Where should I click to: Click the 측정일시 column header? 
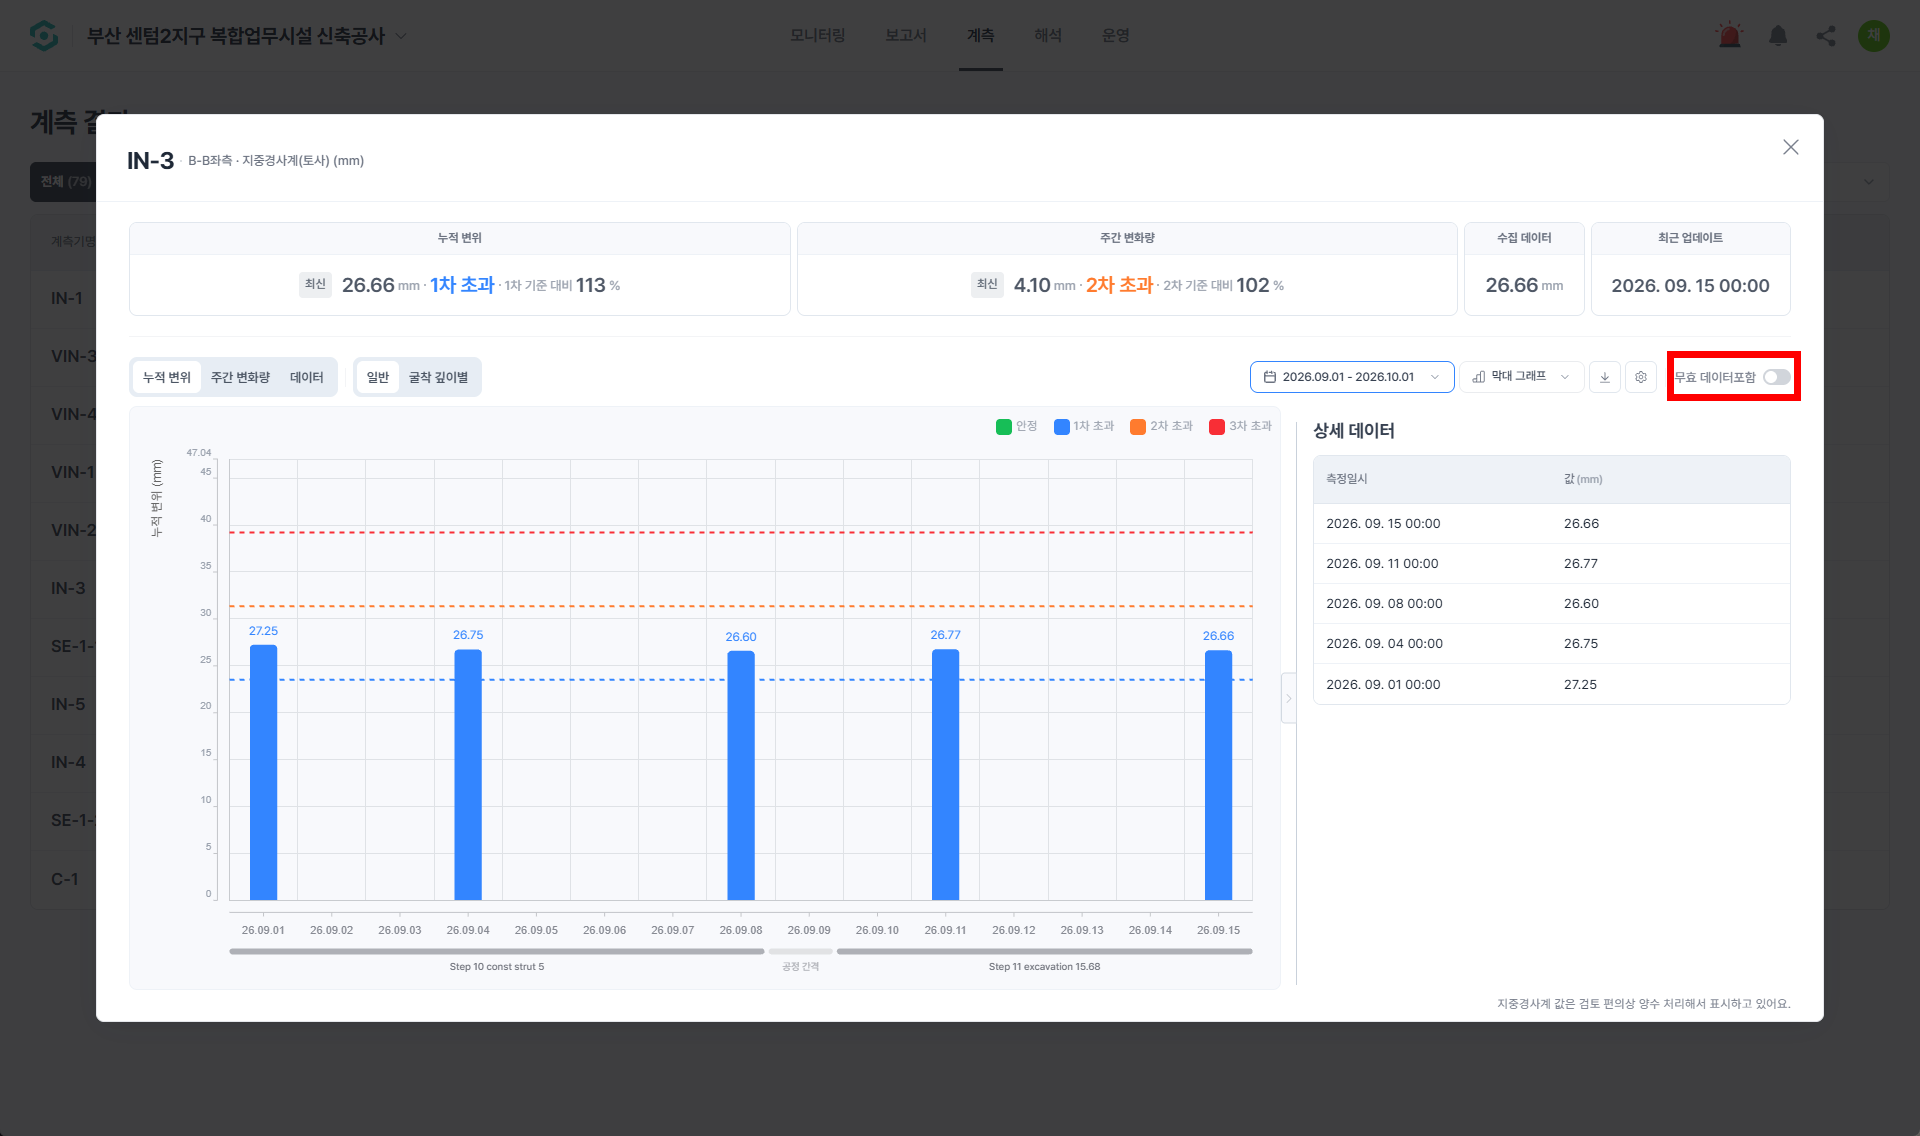click(x=1347, y=479)
